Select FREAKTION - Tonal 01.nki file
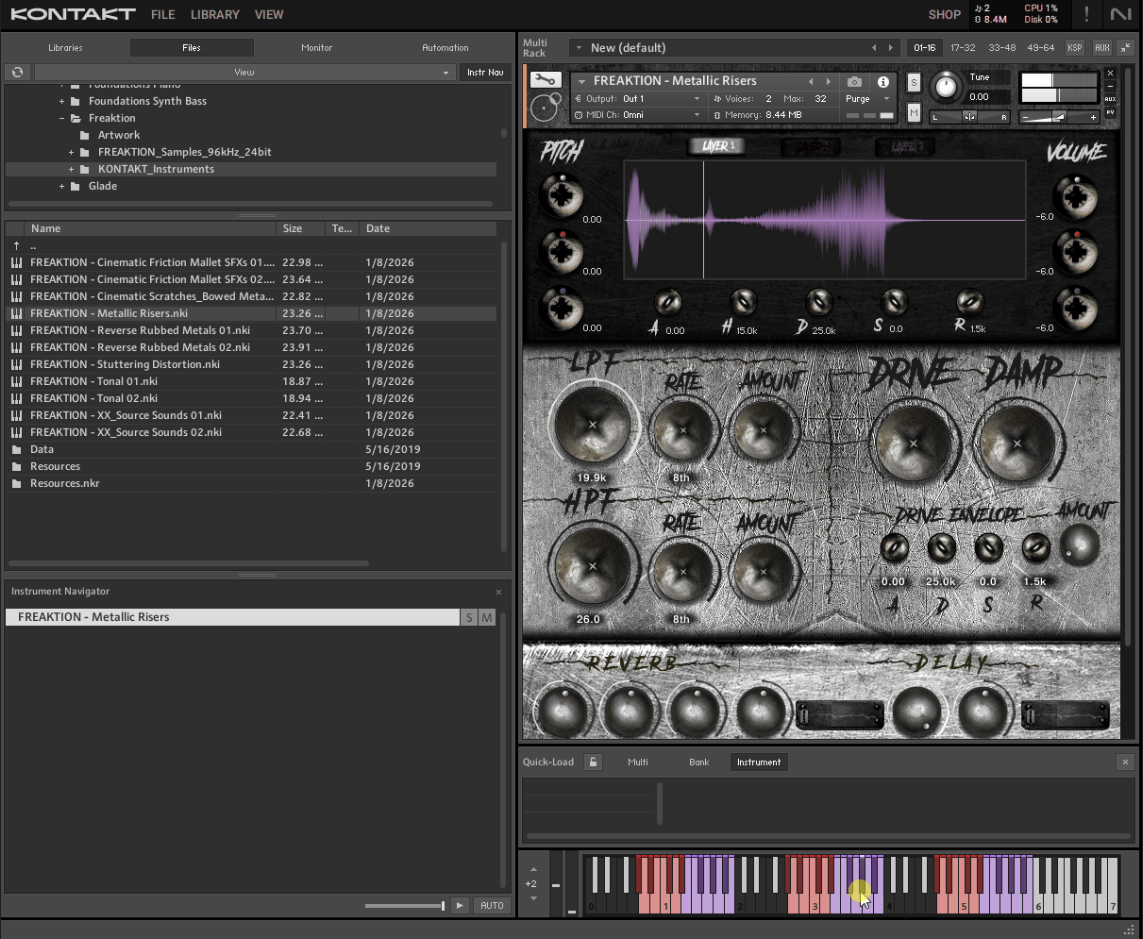Screen dimensions: 1143x939 [x=93, y=381]
